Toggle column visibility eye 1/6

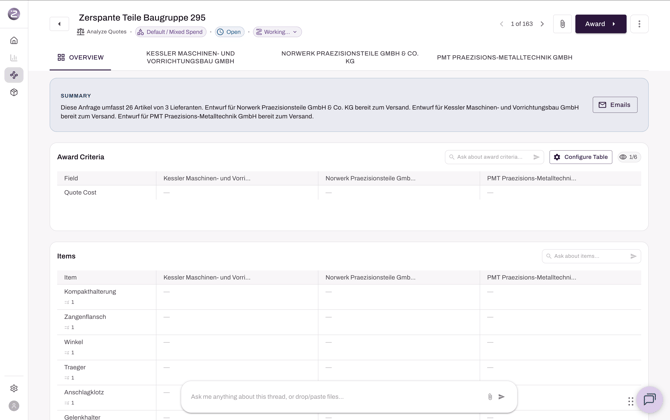pyautogui.click(x=629, y=157)
